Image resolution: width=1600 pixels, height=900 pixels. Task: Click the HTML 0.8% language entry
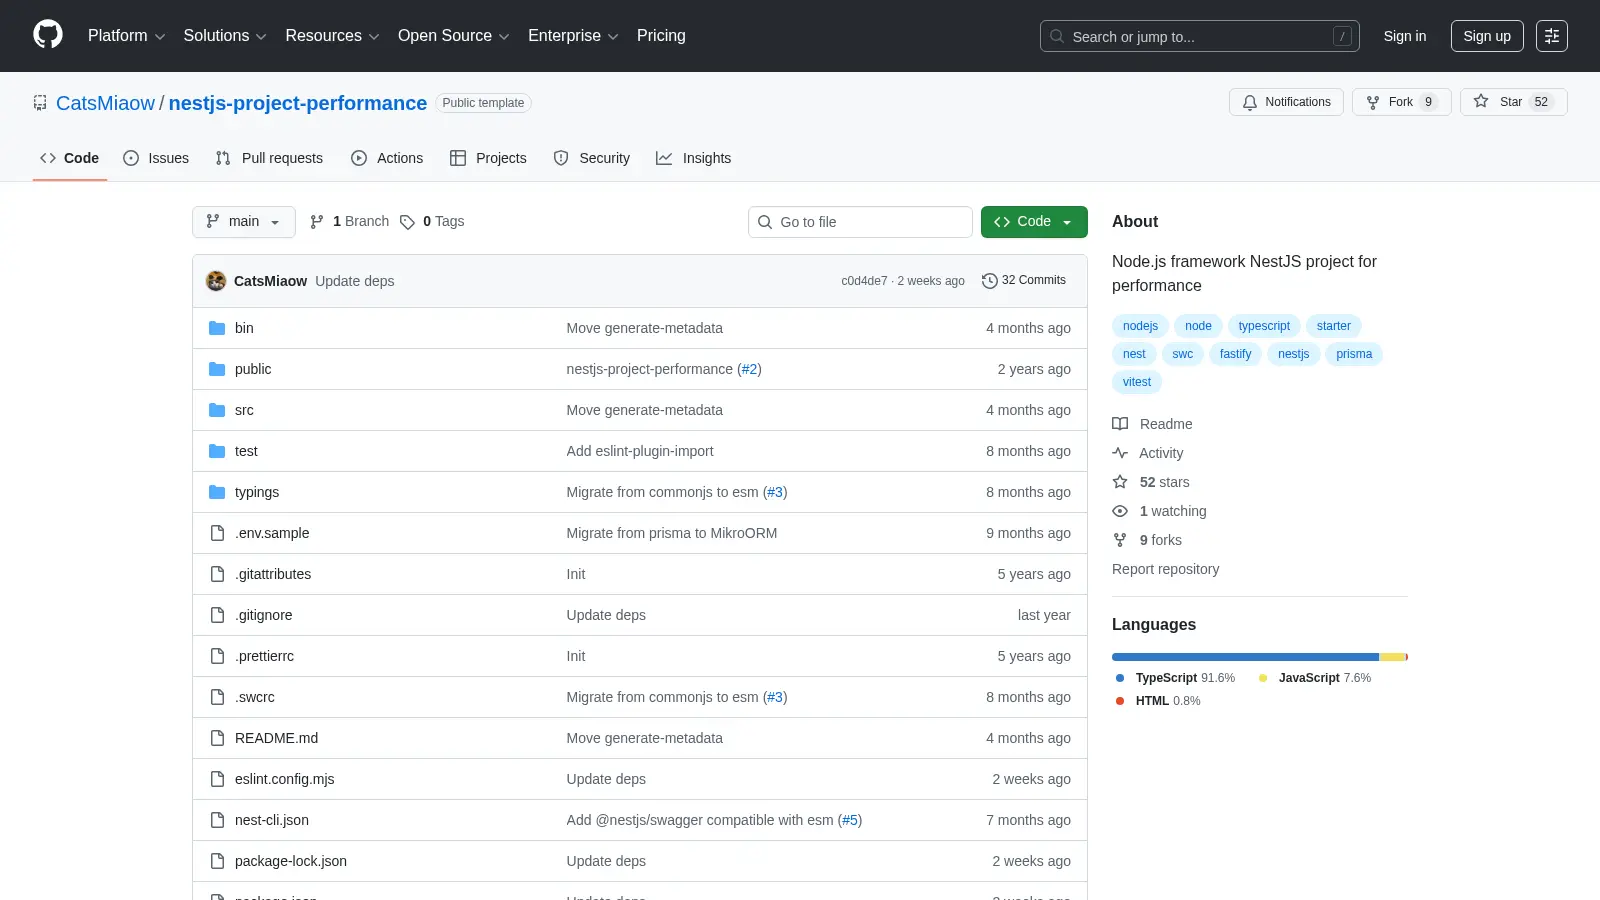click(x=1158, y=701)
